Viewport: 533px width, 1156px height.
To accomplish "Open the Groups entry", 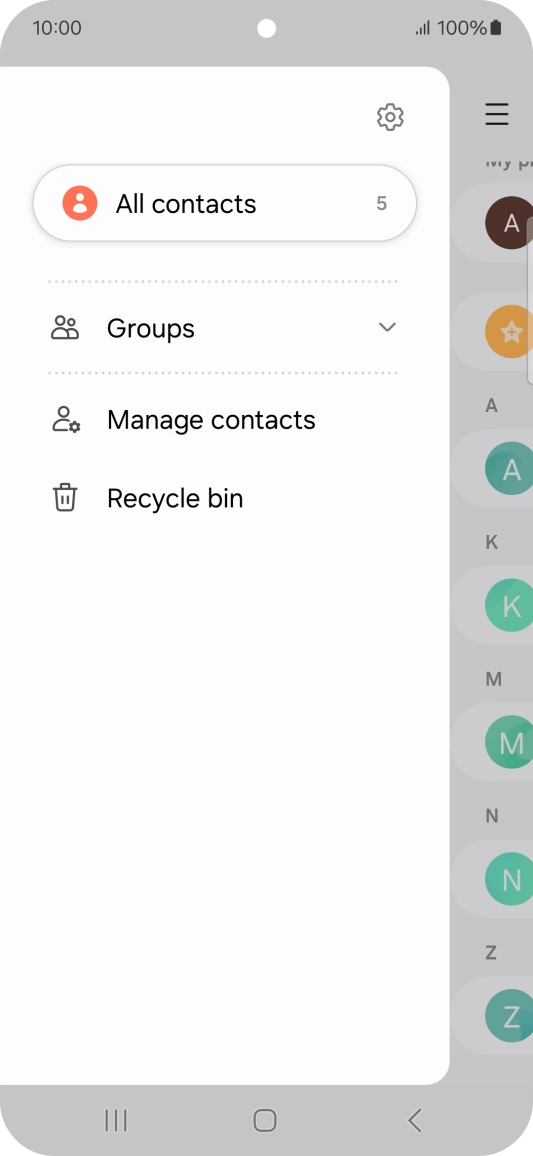I will tap(223, 327).
